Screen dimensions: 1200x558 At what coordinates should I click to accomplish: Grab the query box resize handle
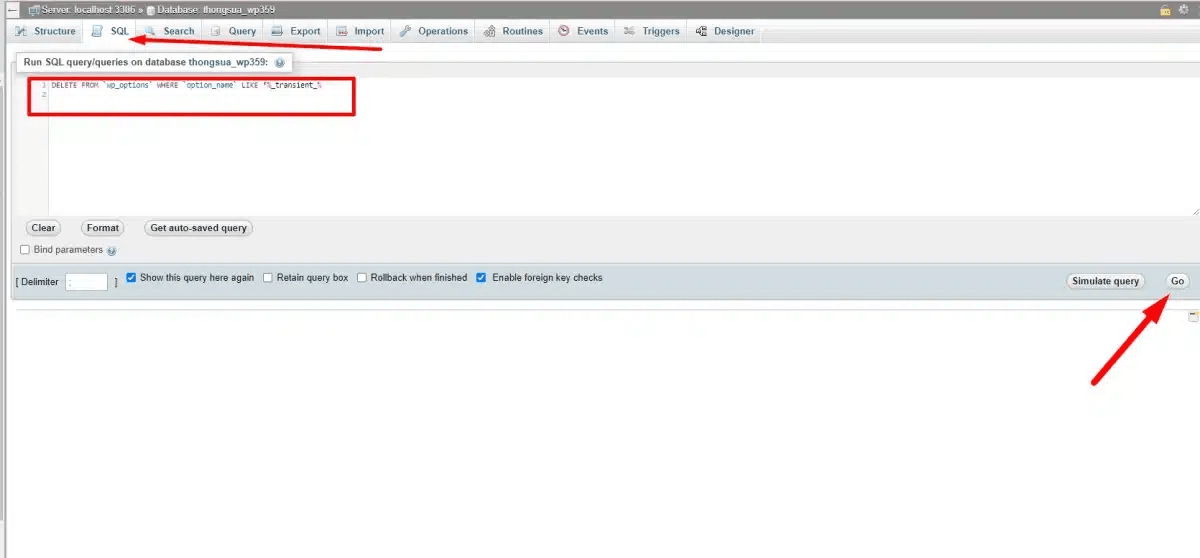point(1194,211)
